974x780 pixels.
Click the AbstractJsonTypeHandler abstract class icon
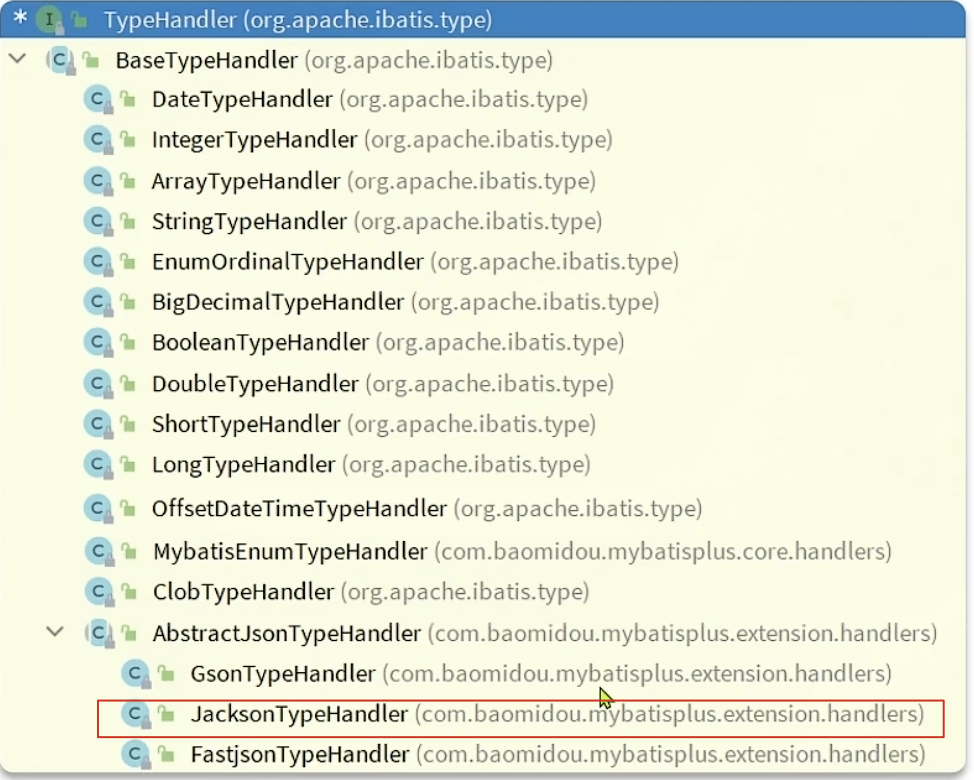pyautogui.click(x=99, y=634)
